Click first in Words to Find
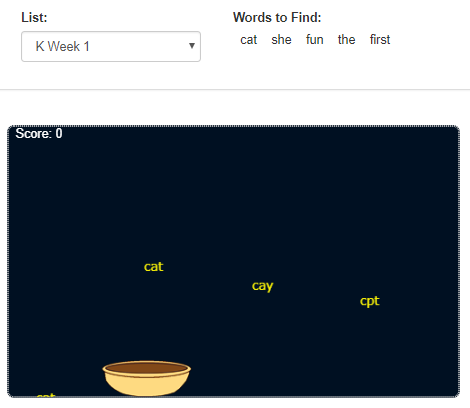470x408 pixels. pos(380,40)
